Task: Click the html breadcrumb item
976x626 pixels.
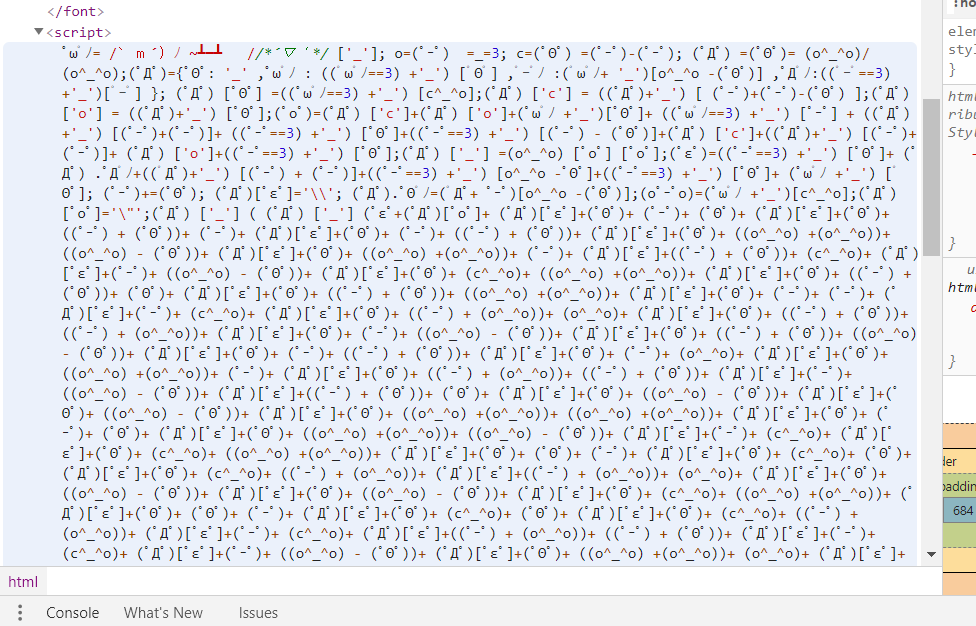Action: pyautogui.click(x=23, y=582)
